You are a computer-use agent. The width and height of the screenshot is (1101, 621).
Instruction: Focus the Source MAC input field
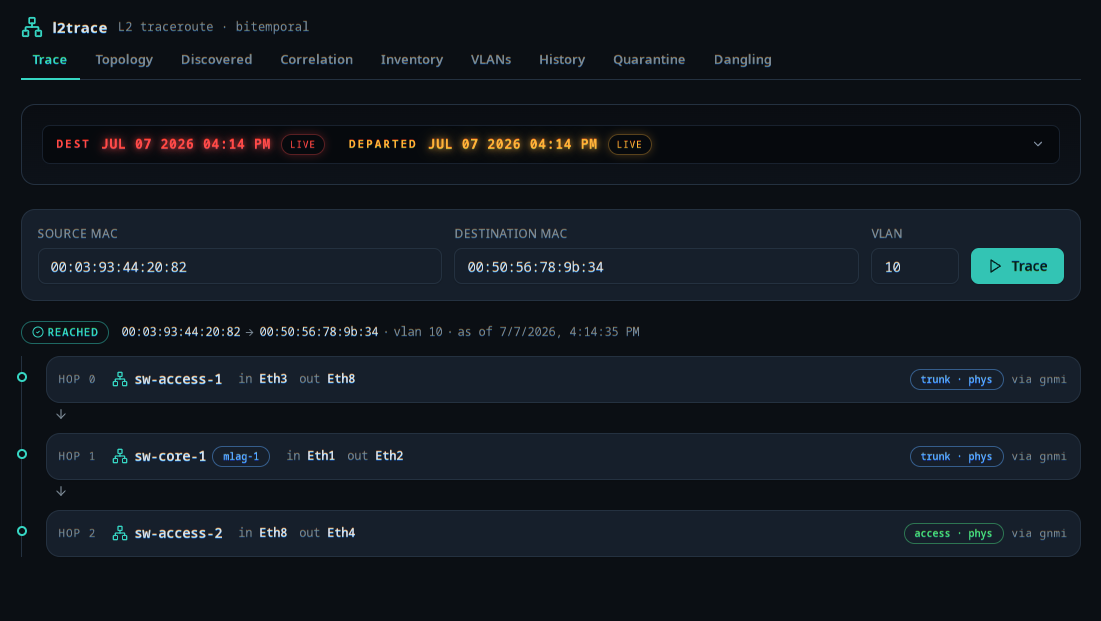pos(239,266)
